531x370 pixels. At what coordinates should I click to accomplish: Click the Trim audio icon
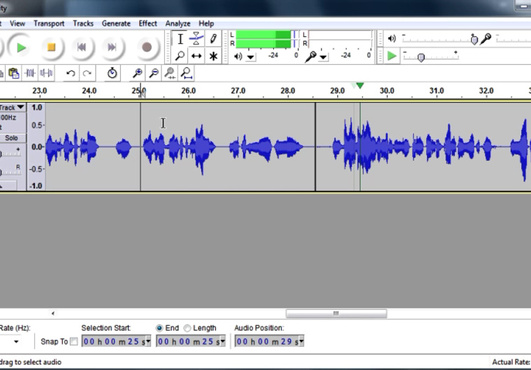point(30,73)
